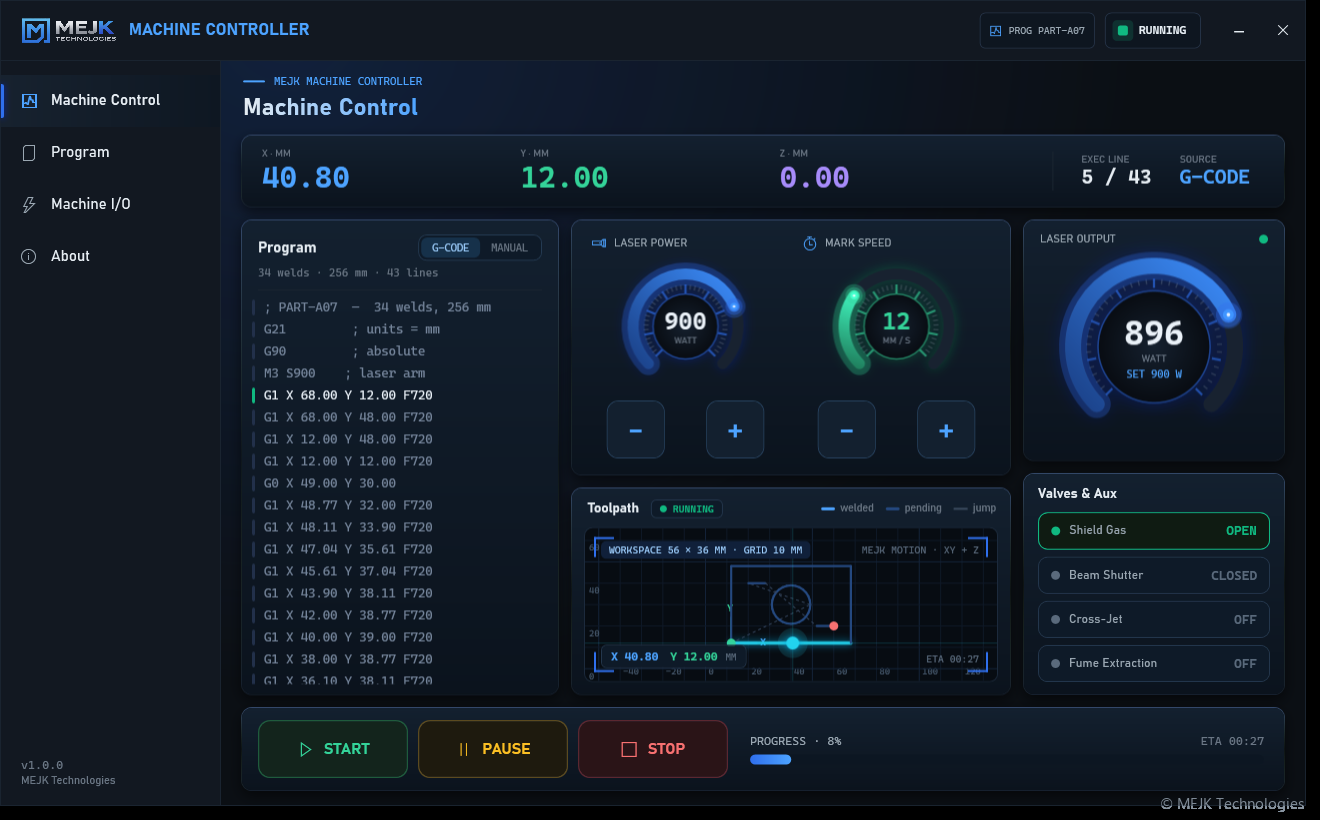Viewport: 1320px width, 820px height.
Task: Click the Toolpath RUNNING status pill
Action: tap(687, 509)
